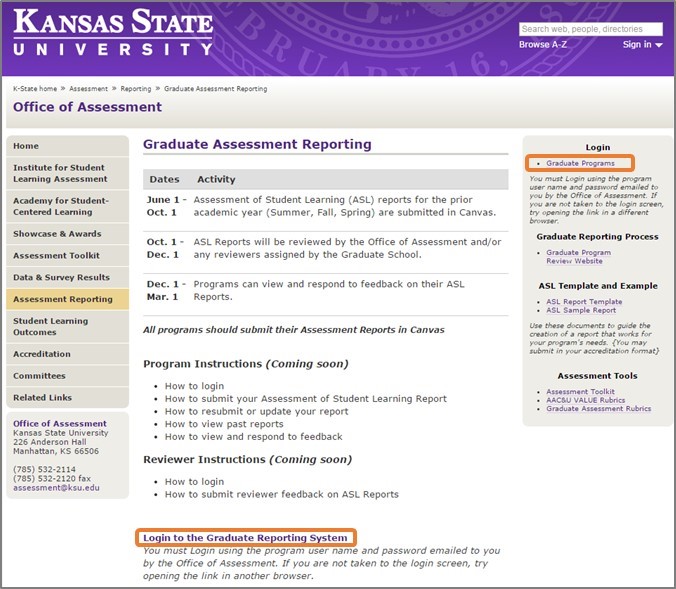Click the Activity column header
The image size is (676, 589).
click(216, 179)
